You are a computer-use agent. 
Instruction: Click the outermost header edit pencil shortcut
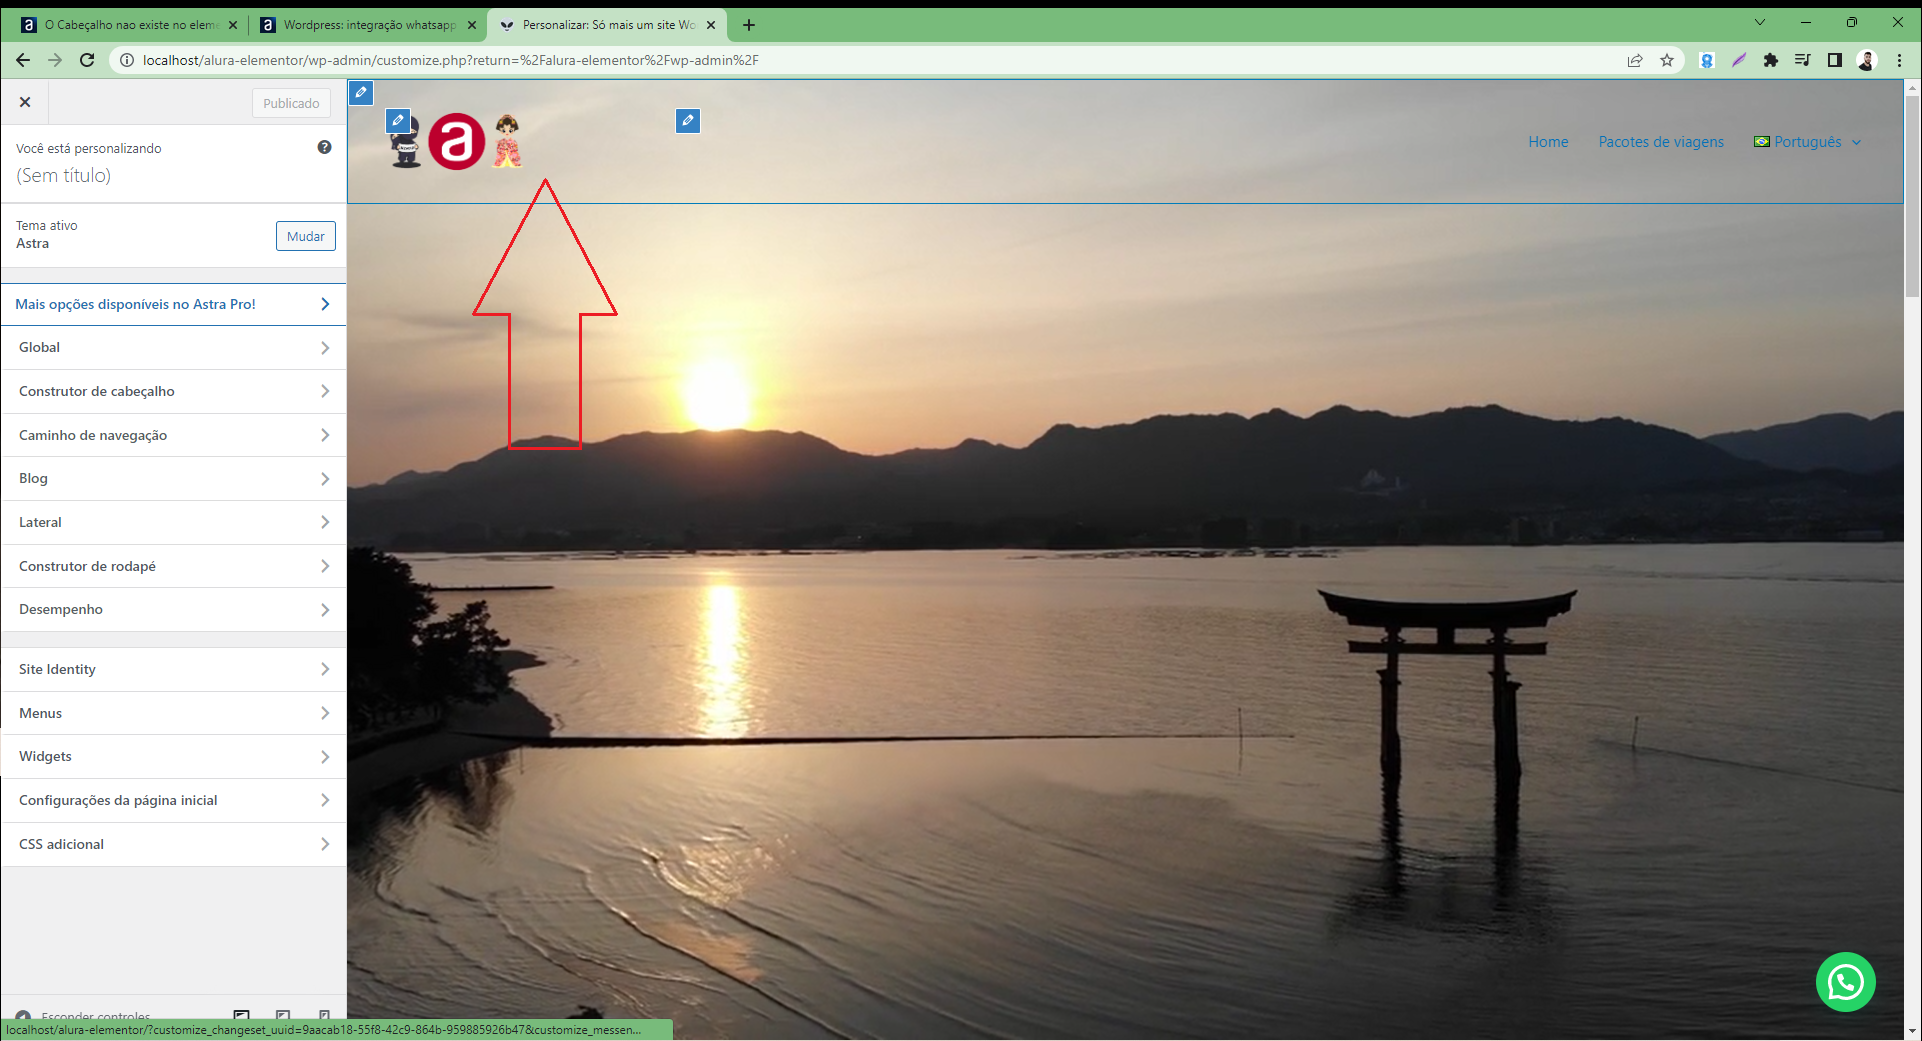point(361,92)
